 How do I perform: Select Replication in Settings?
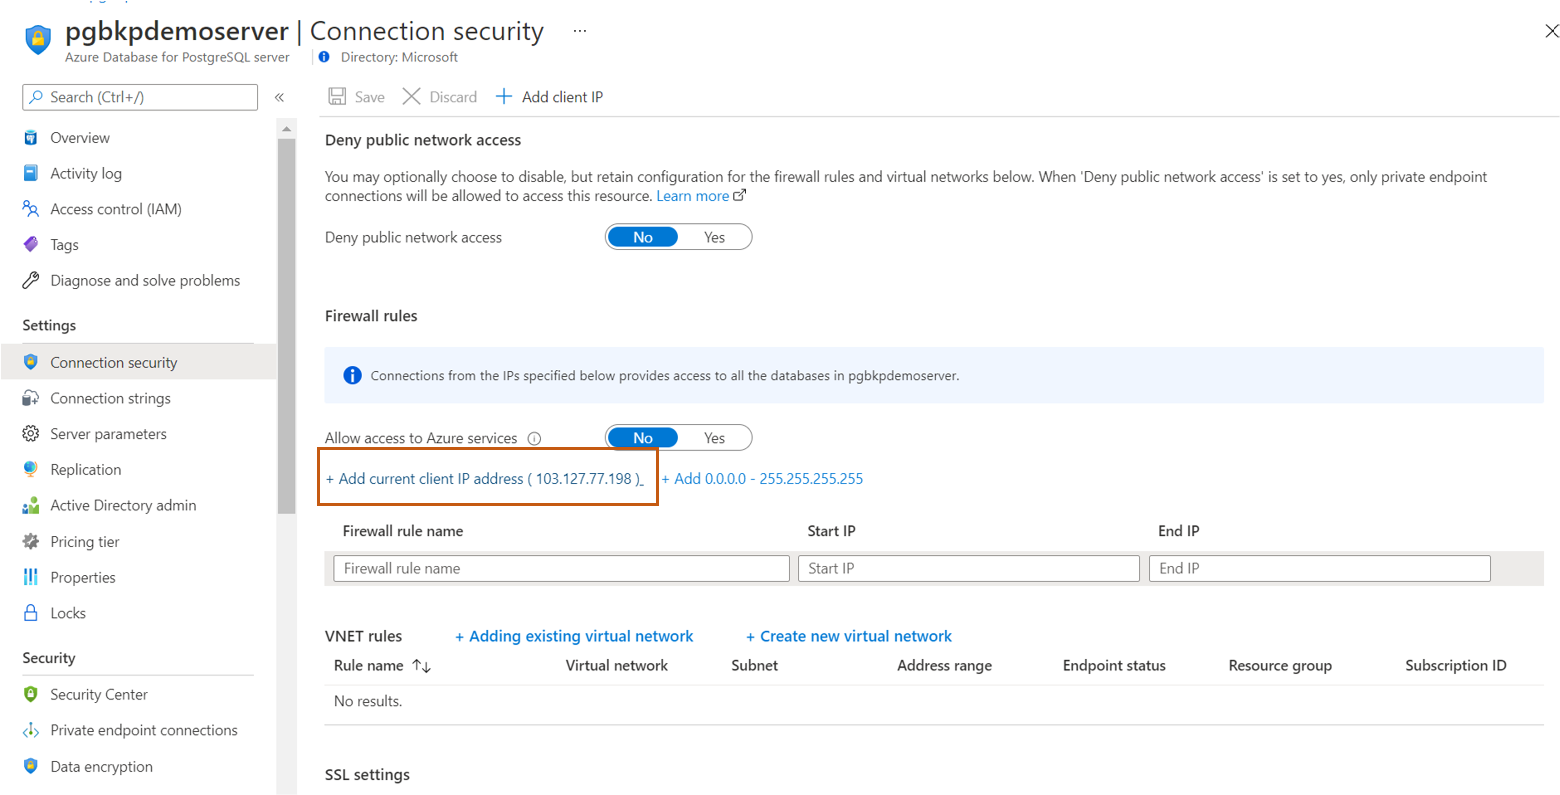[x=86, y=469]
